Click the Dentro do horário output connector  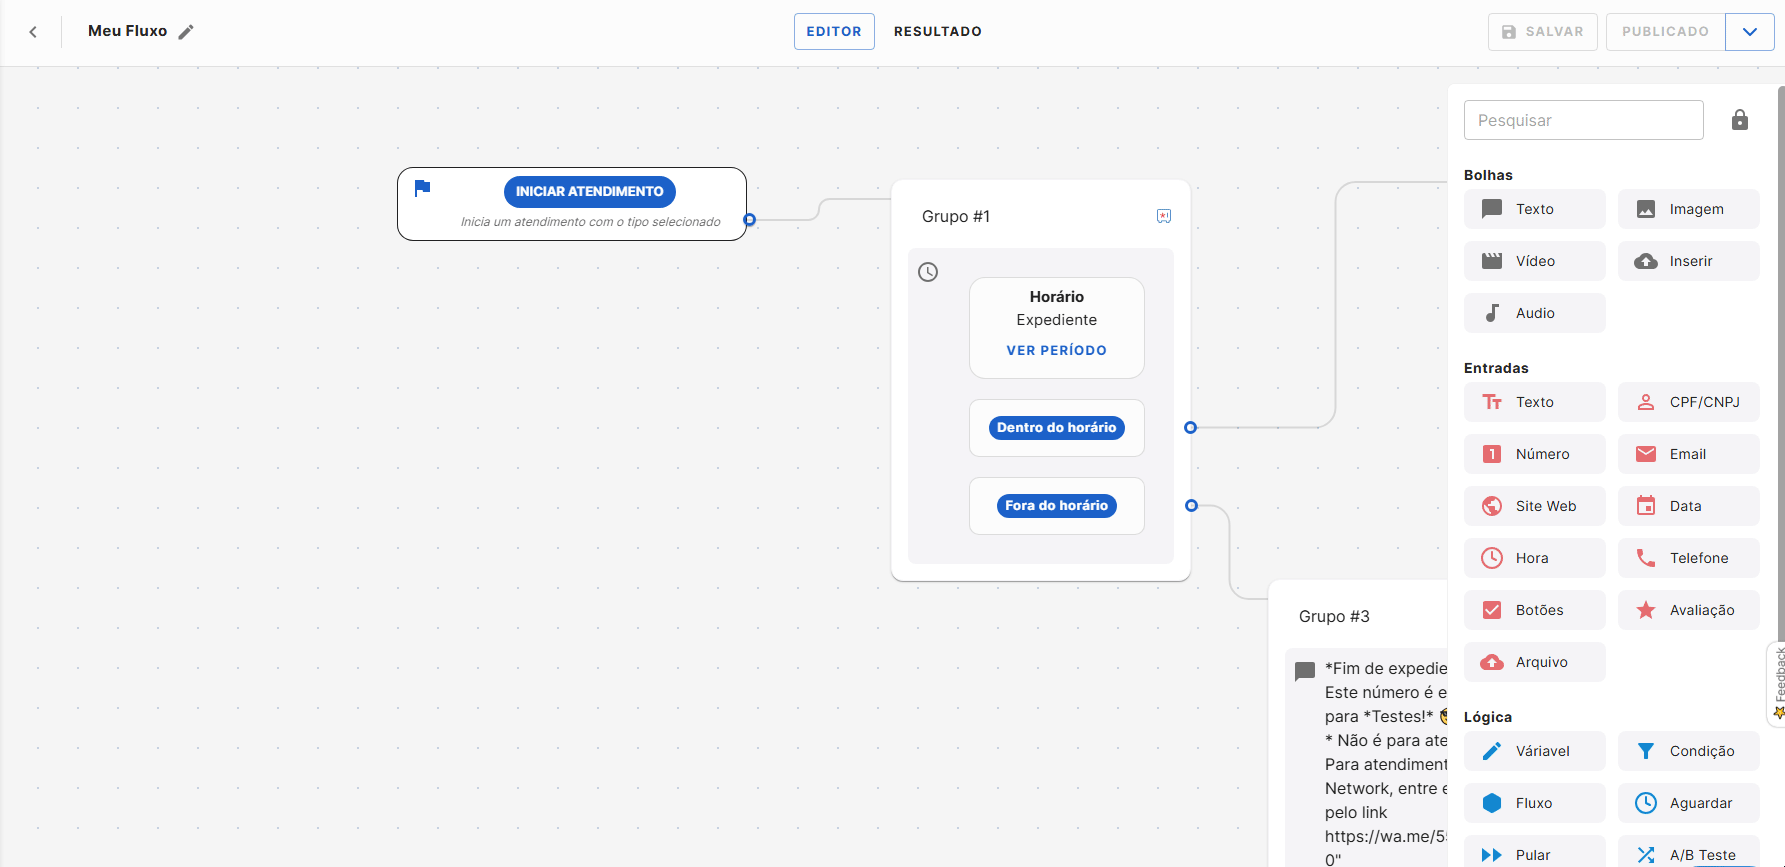click(x=1190, y=428)
